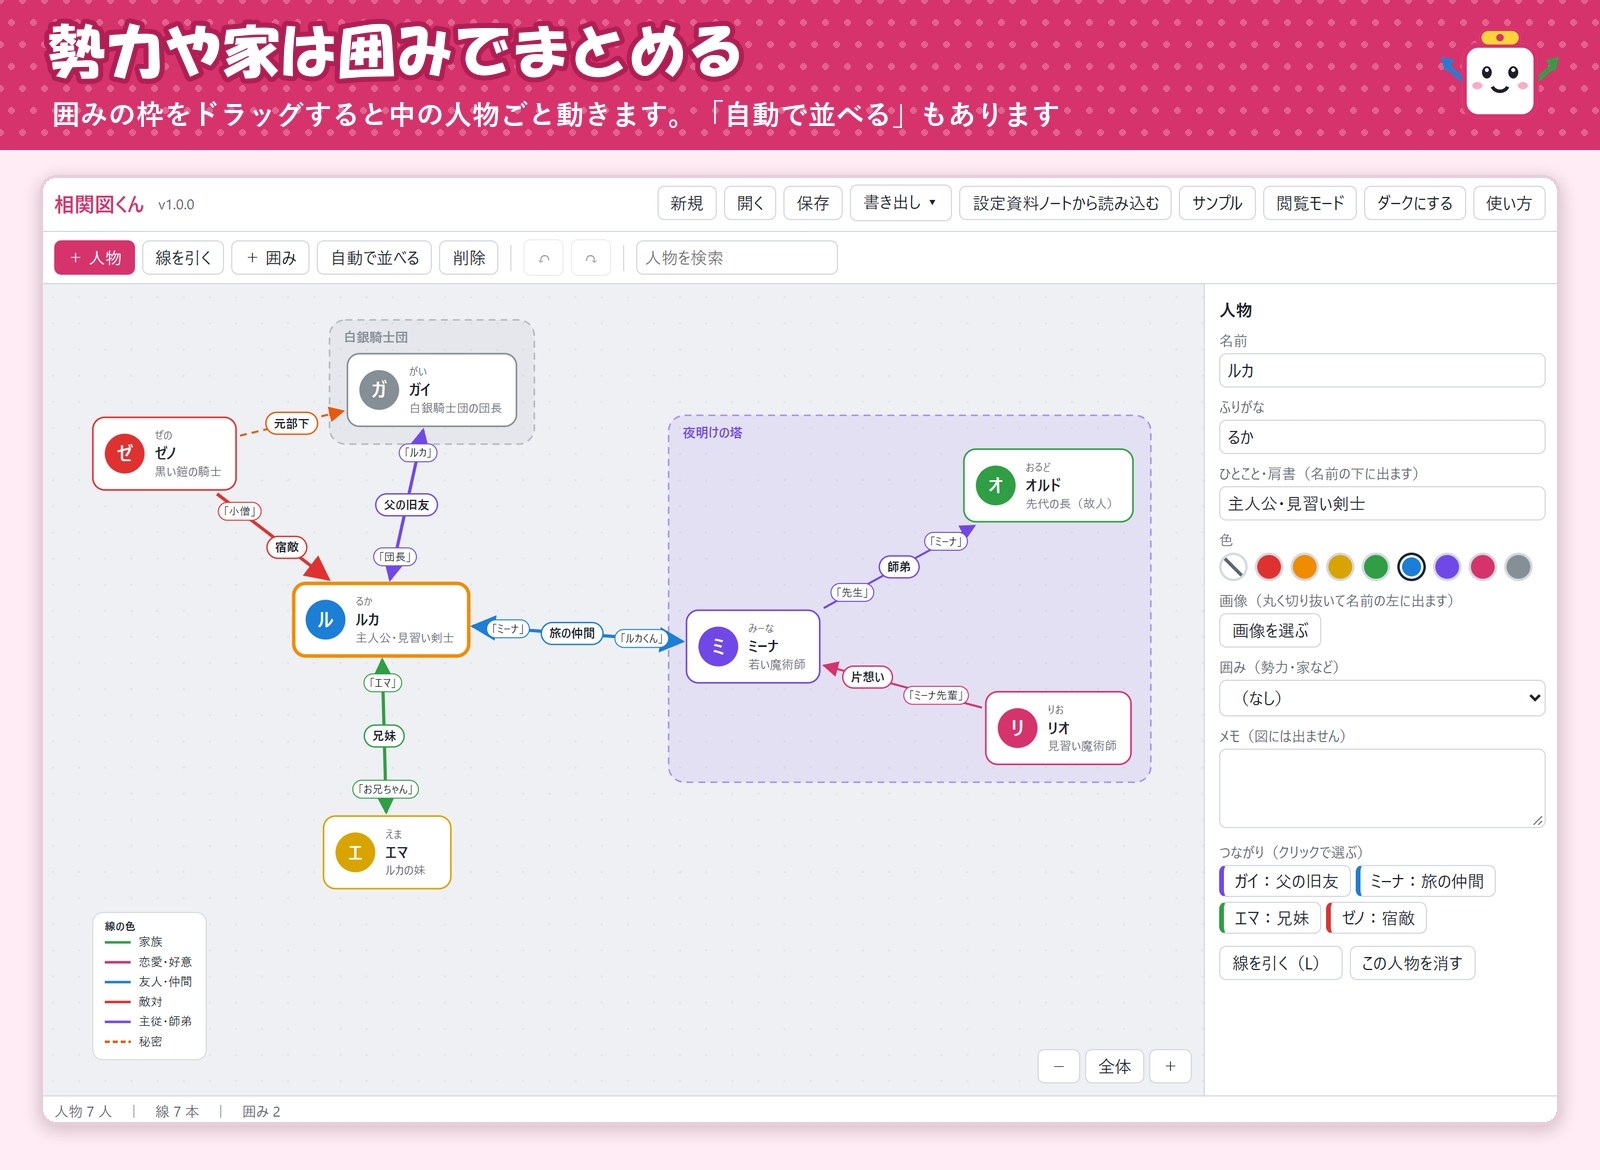This screenshot has width=1600, height=1170.
Task: Choose the purple color swatch
Action: pos(1447,567)
